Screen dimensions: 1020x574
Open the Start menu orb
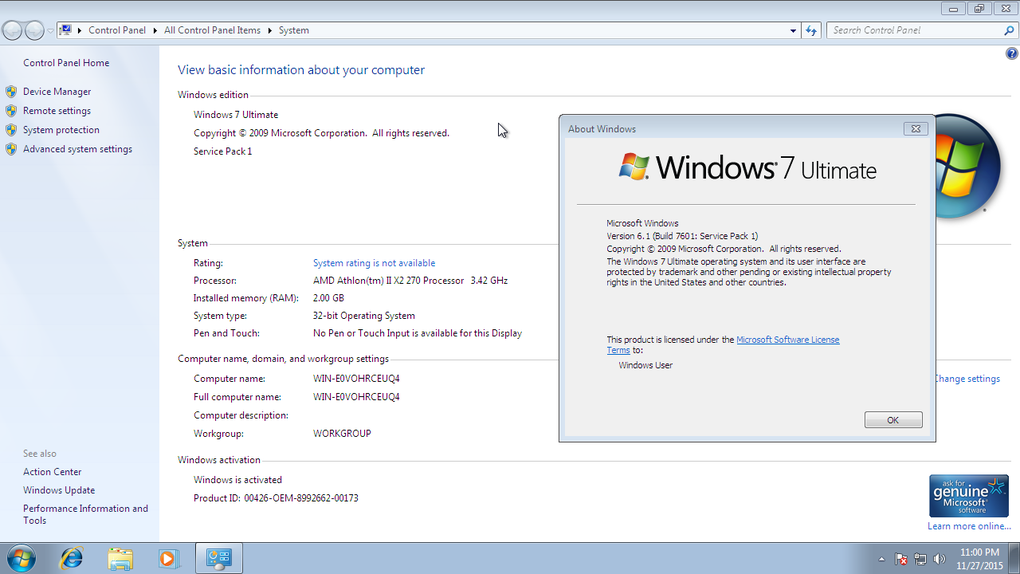pos(21,558)
